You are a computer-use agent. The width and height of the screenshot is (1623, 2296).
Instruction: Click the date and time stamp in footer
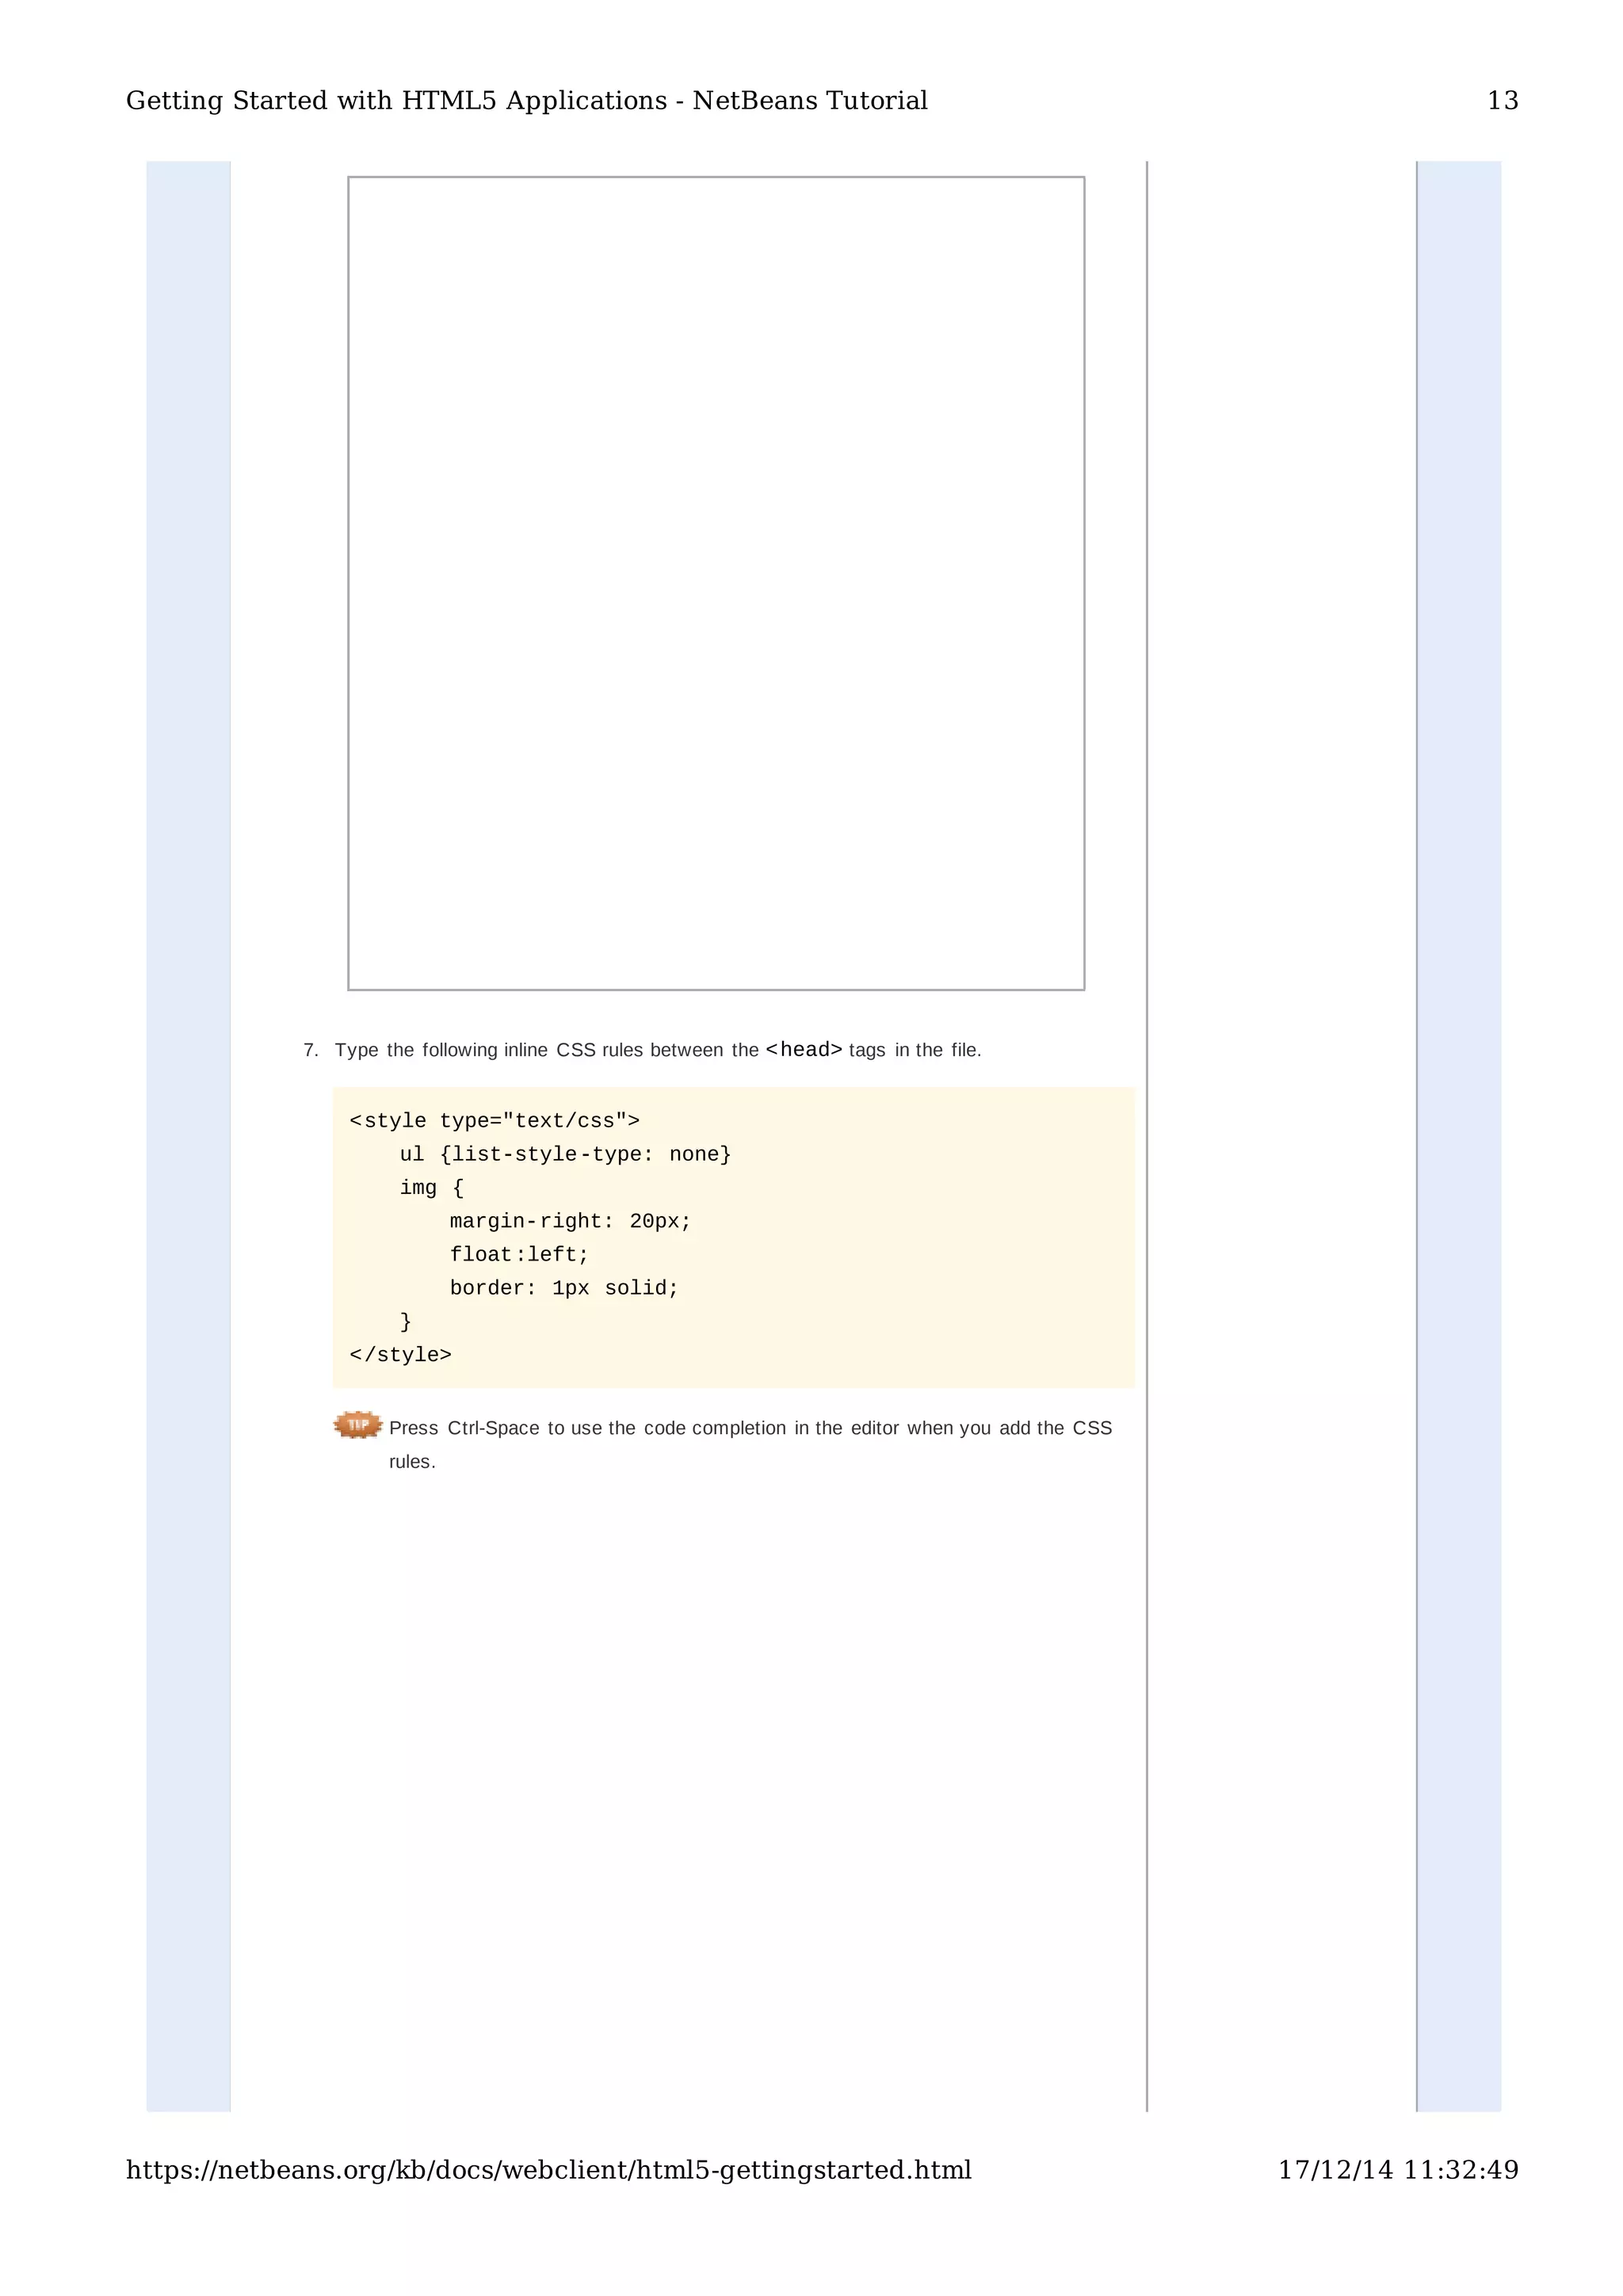tap(1397, 2170)
